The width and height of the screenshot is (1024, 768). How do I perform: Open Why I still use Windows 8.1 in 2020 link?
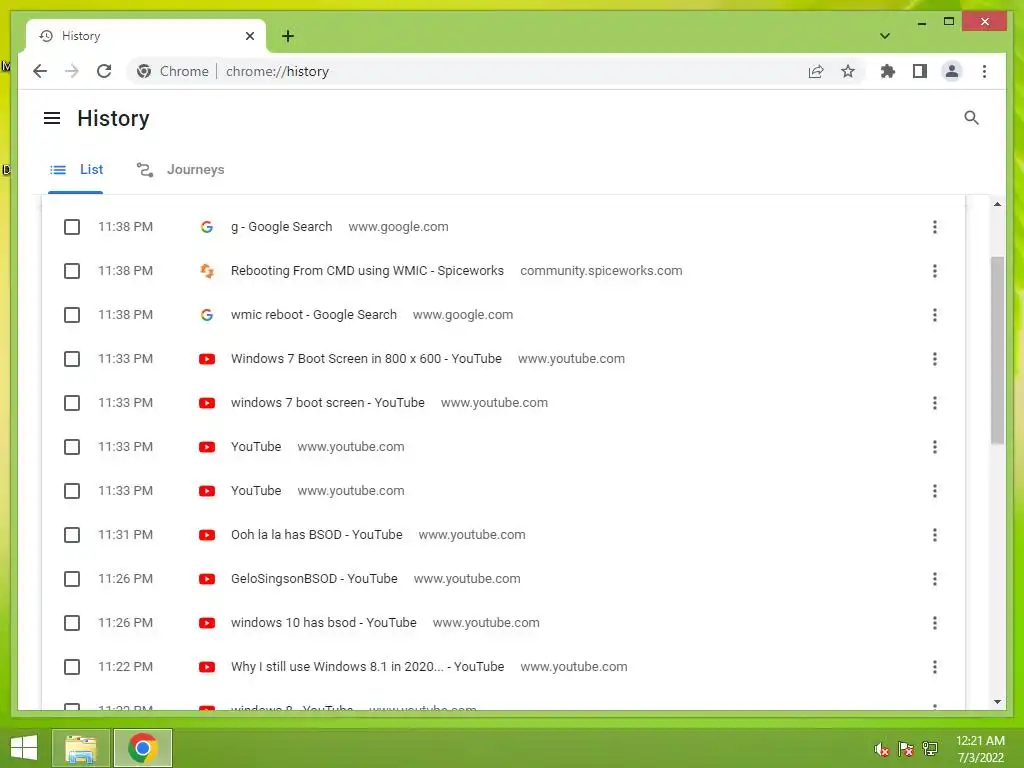(x=367, y=666)
